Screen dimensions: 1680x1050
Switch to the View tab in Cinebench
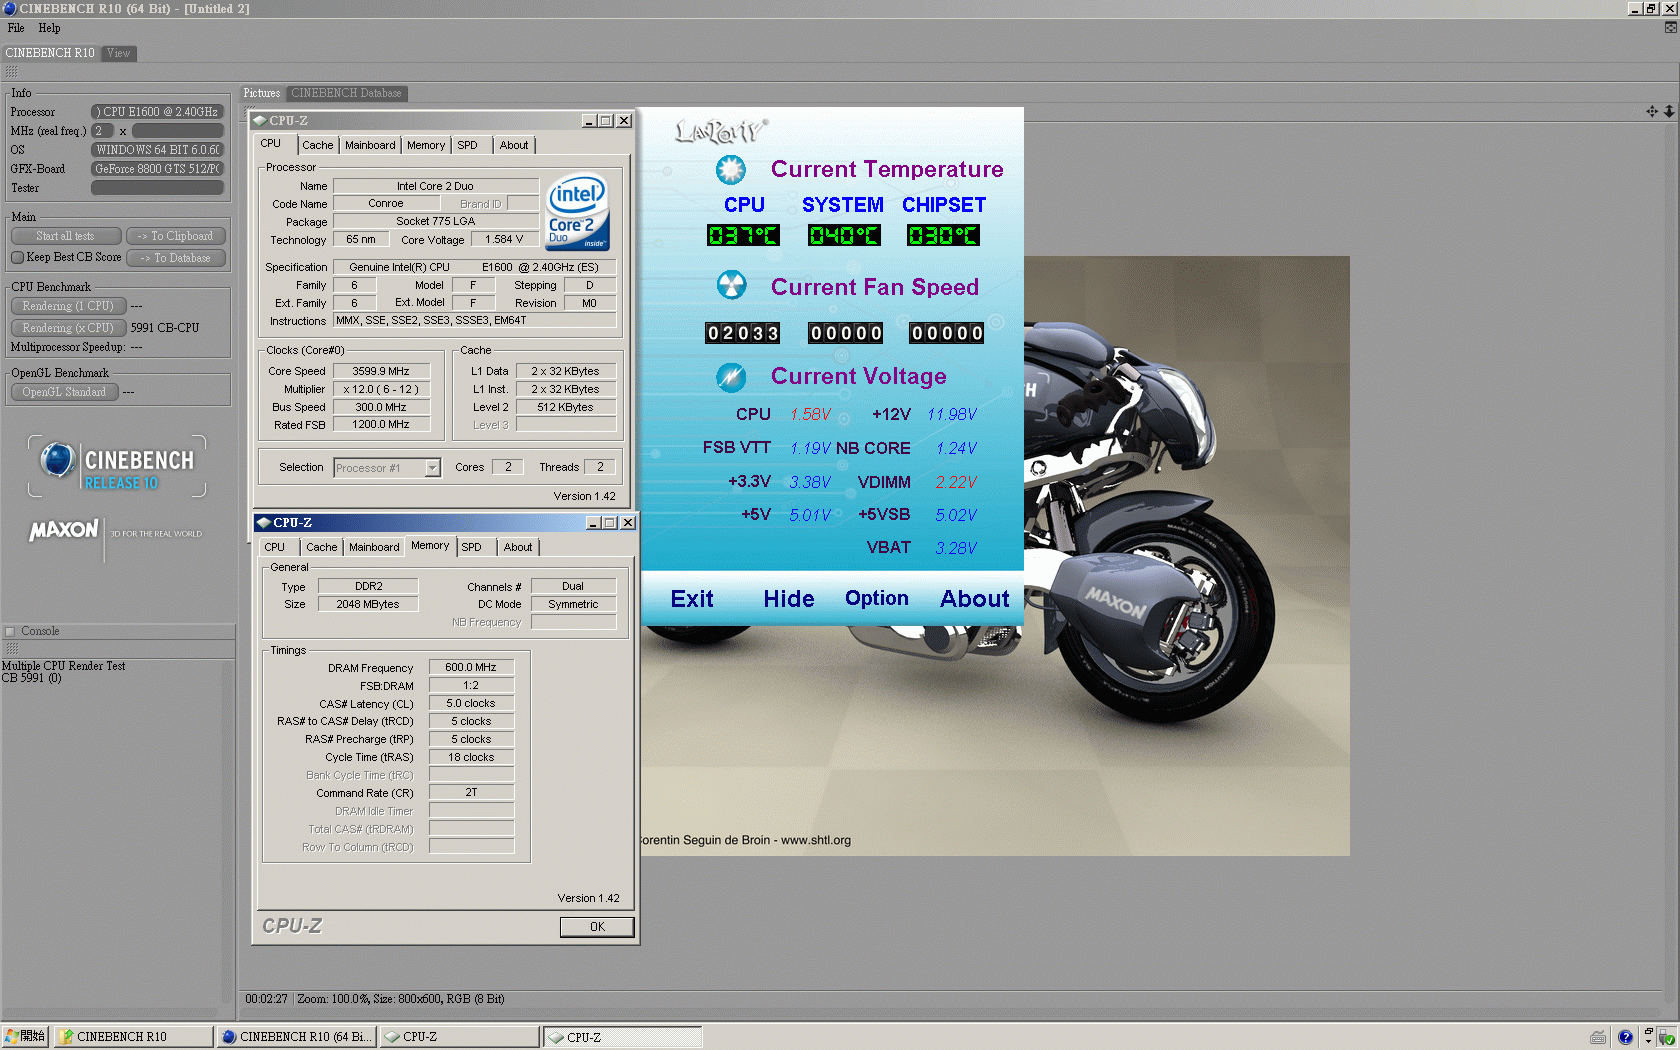(x=118, y=53)
